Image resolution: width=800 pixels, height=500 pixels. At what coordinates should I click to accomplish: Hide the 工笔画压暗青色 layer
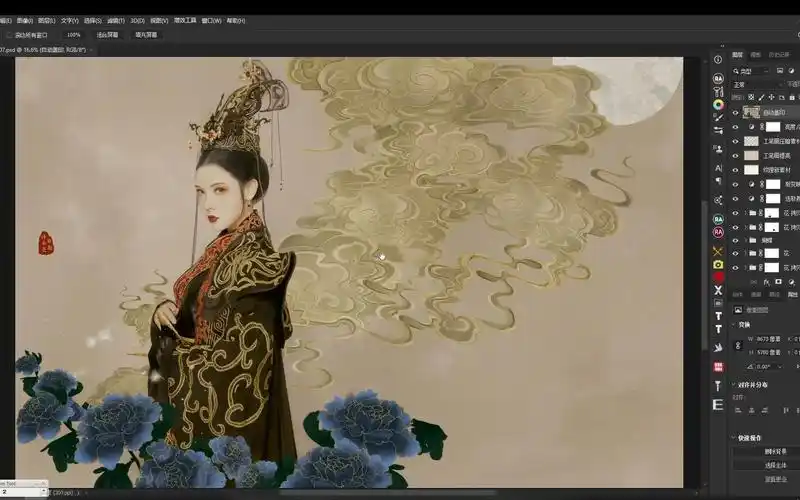pos(735,141)
